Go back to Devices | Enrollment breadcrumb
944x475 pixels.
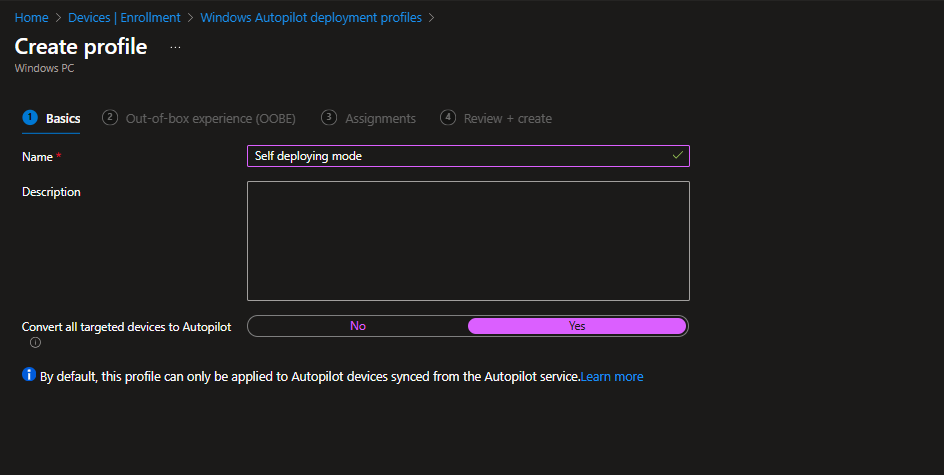124,18
